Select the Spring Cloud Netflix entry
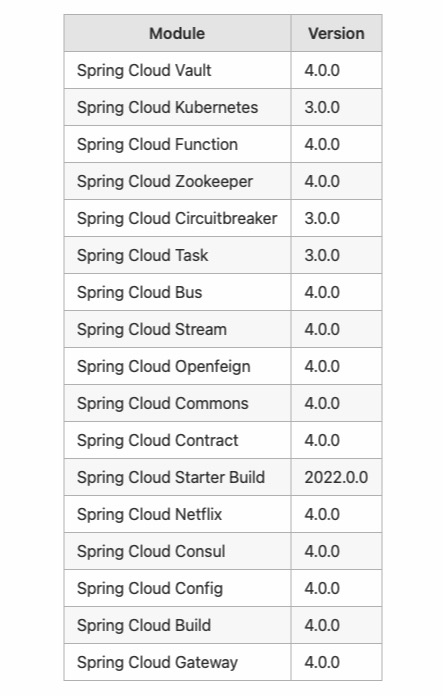The image size is (443, 696). (178, 514)
